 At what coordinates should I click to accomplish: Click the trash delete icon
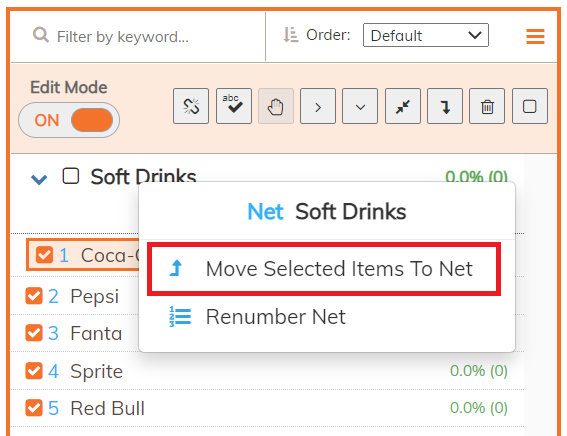click(487, 106)
